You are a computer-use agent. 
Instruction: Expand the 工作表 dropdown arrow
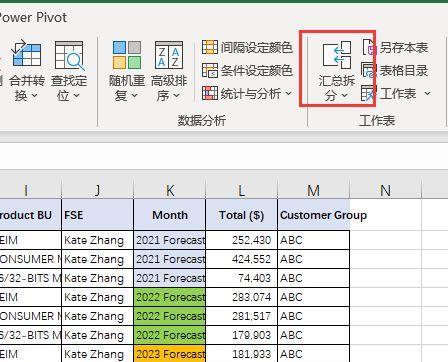click(427, 94)
